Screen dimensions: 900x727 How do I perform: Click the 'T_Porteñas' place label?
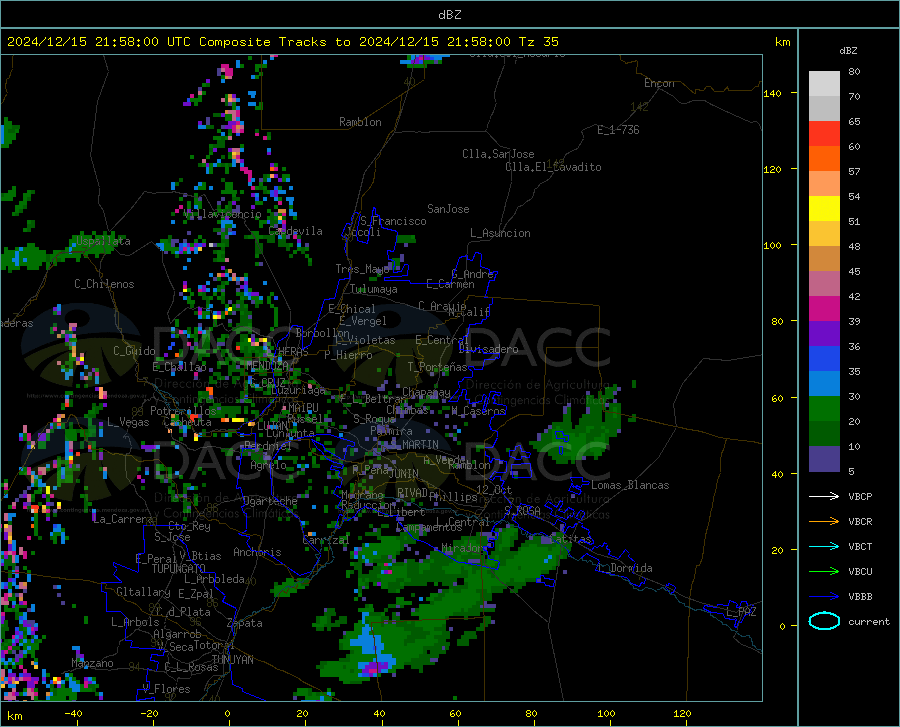(x=437, y=367)
